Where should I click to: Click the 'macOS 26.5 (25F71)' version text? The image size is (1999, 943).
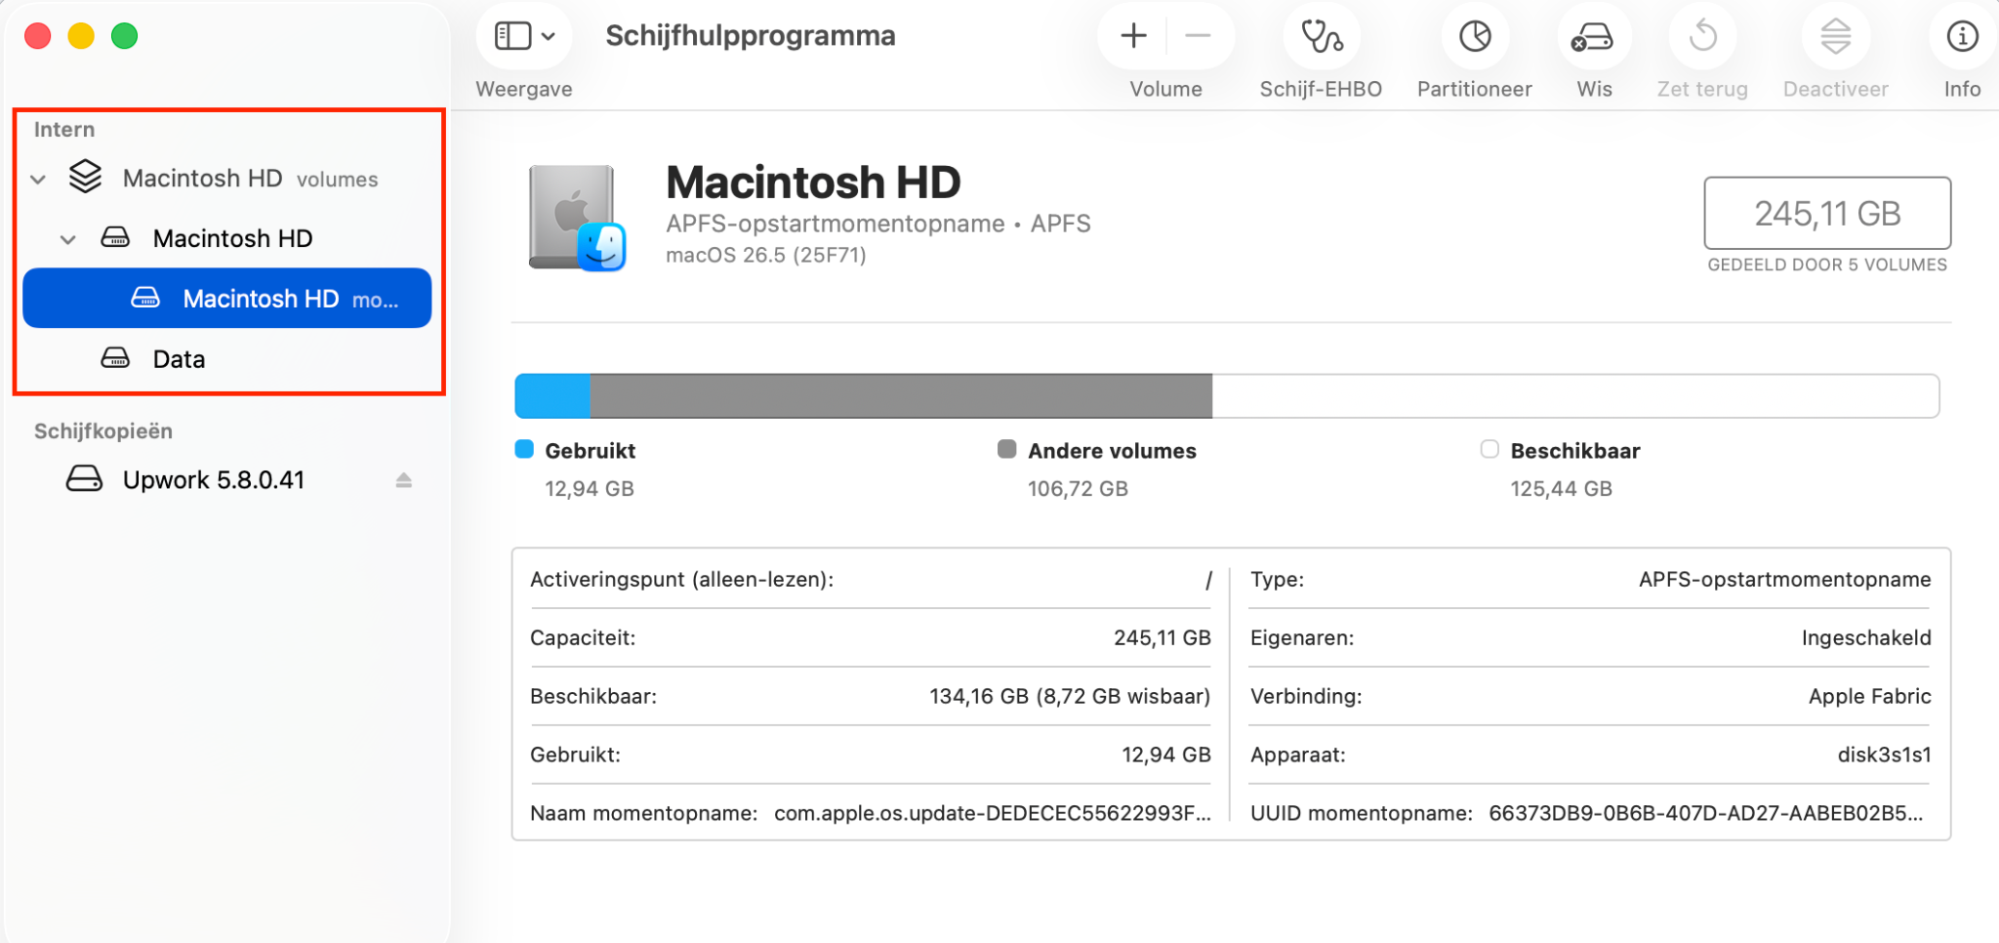766,255
